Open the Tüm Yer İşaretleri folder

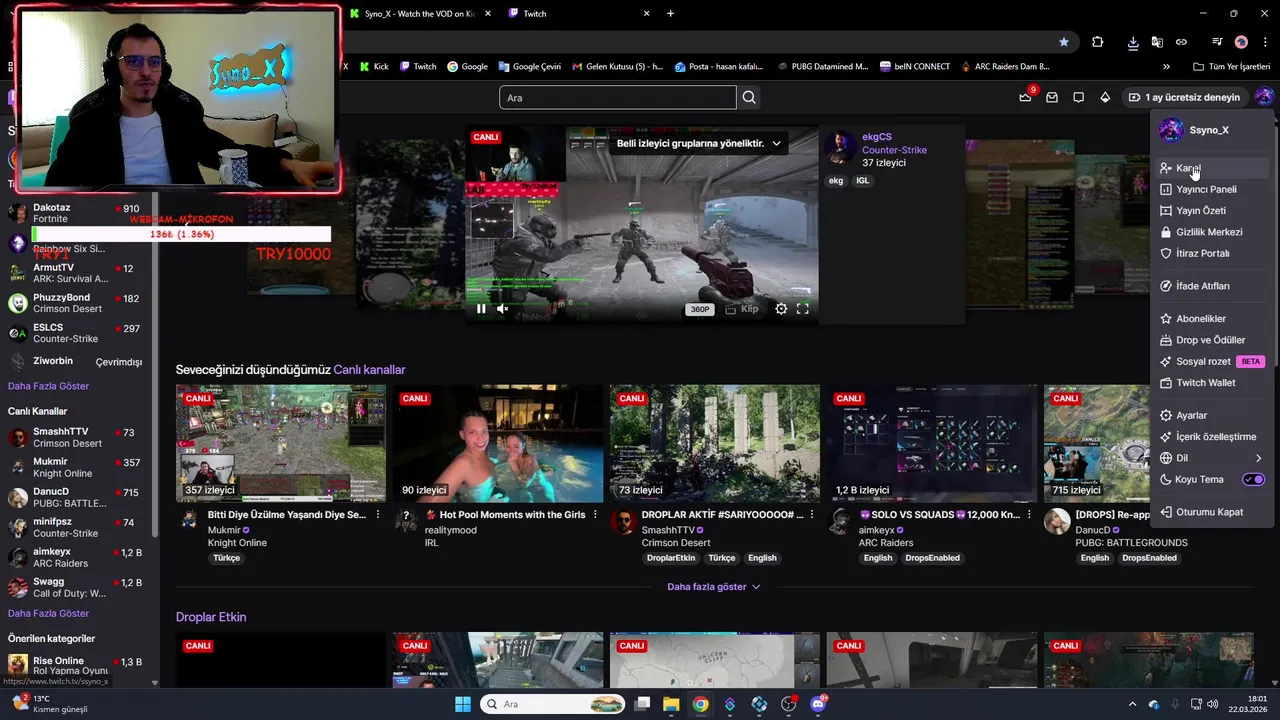pyautogui.click(x=1232, y=67)
